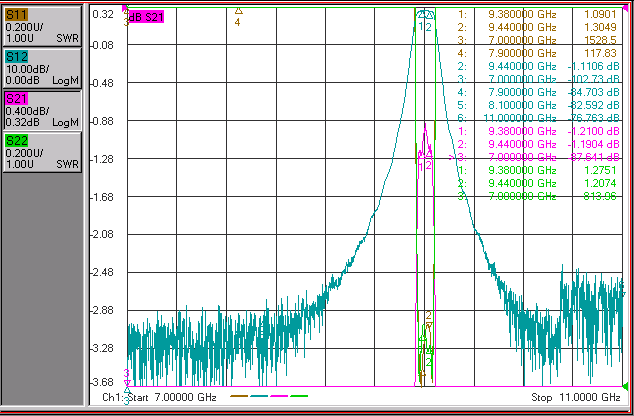Select marker readout value 117.83
634x416 pixels.
600,53
